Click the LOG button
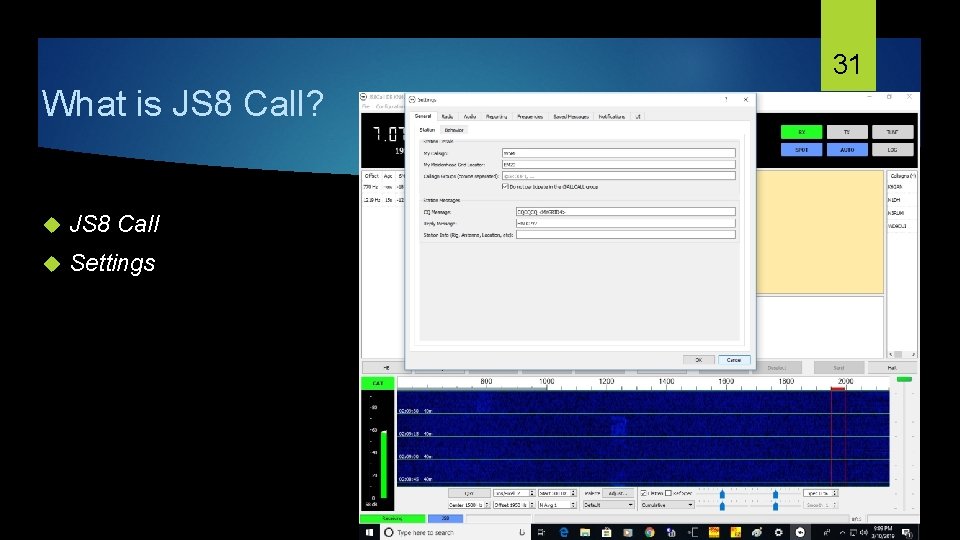Viewport: 960px width, 540px height. [892, 149]
